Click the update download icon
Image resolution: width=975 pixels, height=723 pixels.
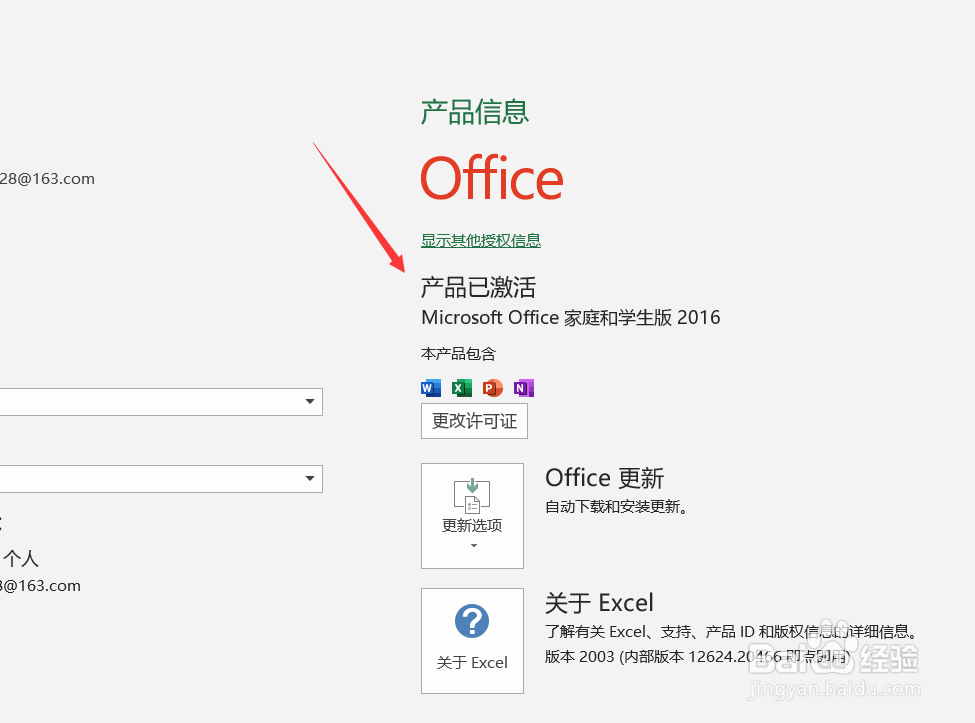(472, 495)
